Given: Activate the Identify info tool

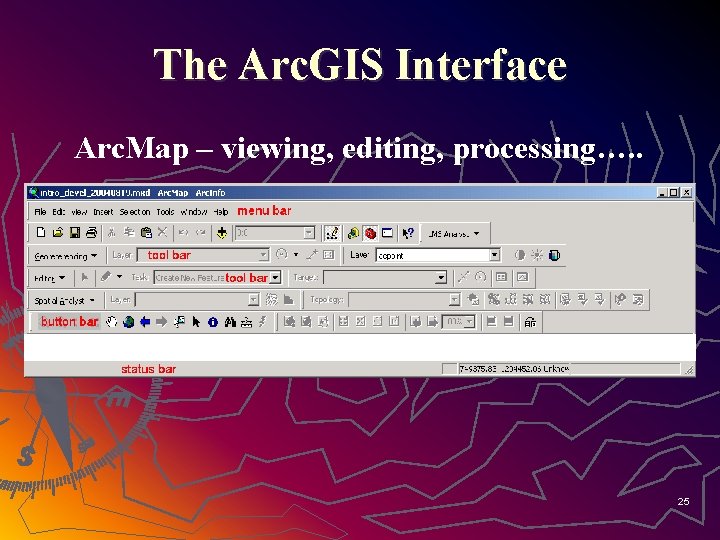Looking at the screenshot, I should coord(213,322).
